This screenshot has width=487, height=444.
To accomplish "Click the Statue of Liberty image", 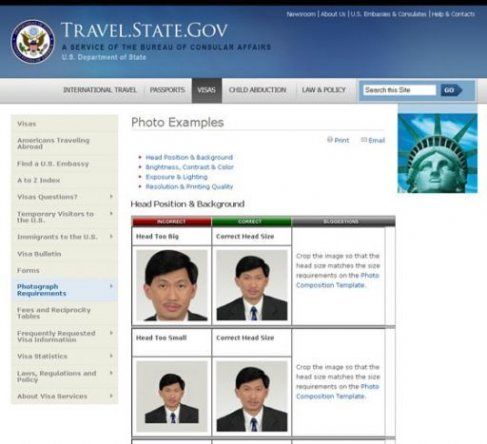I will 437,153.
